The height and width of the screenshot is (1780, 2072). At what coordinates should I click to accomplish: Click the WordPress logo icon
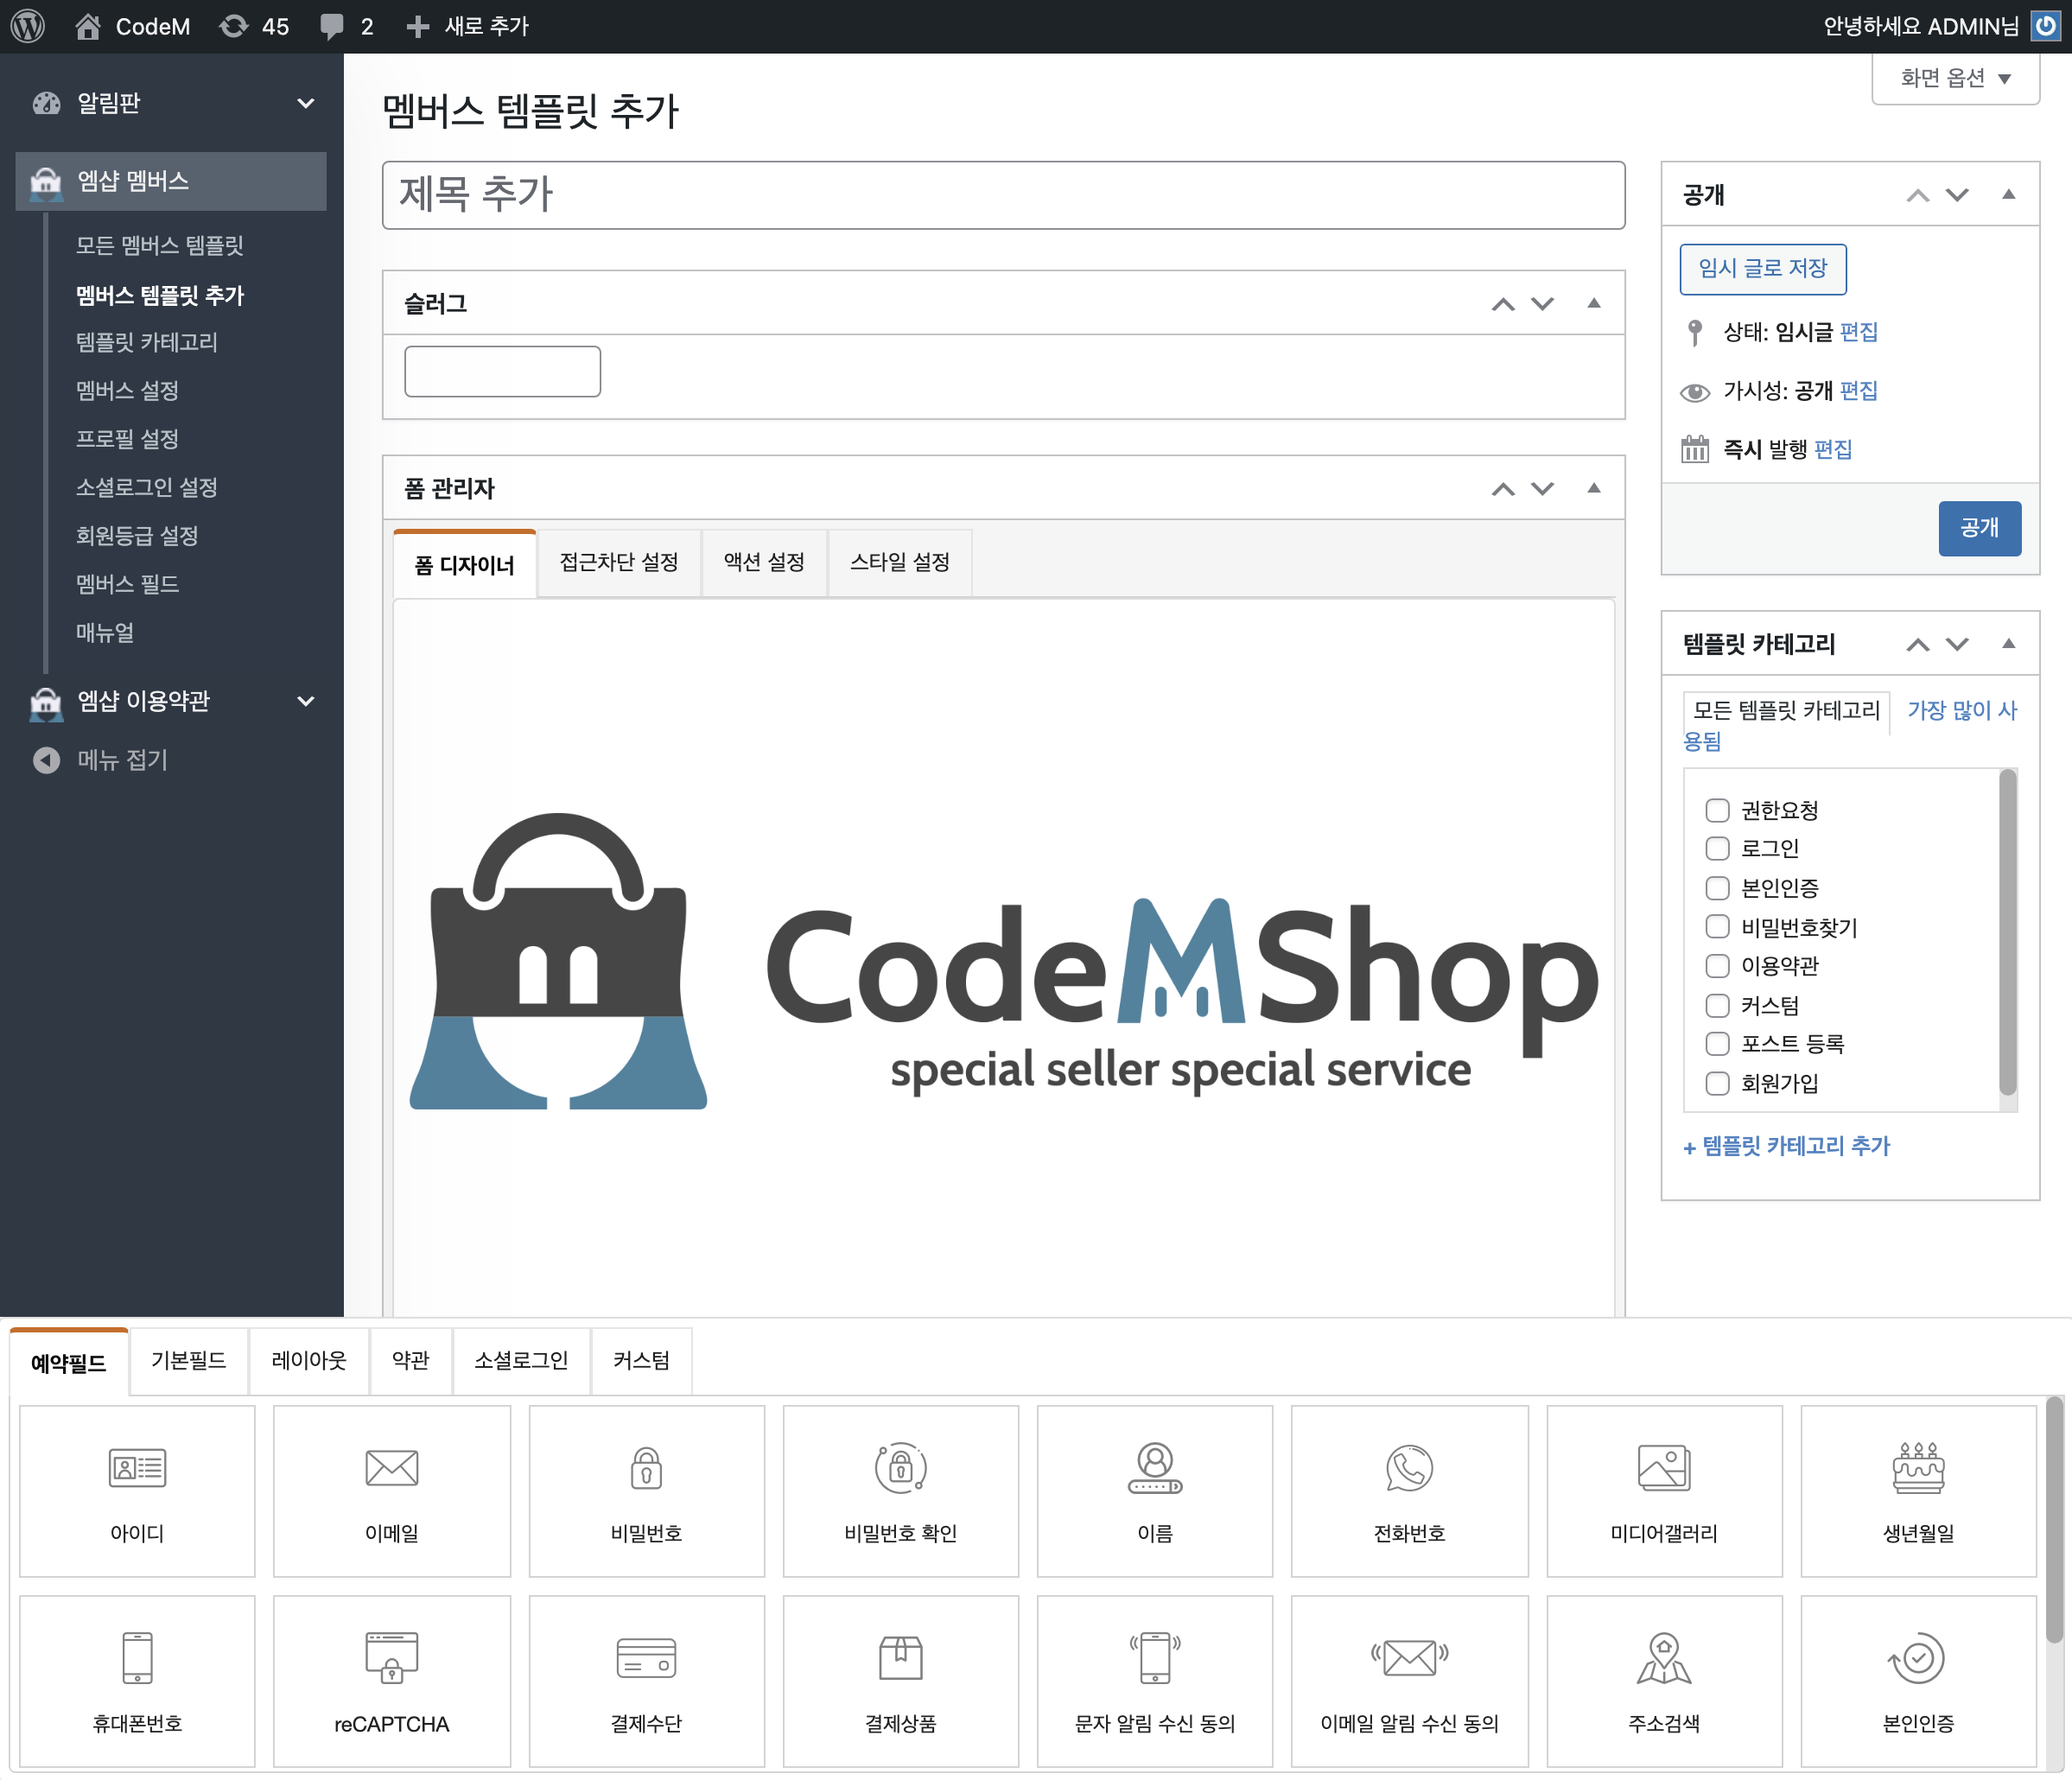click(27, 26)
